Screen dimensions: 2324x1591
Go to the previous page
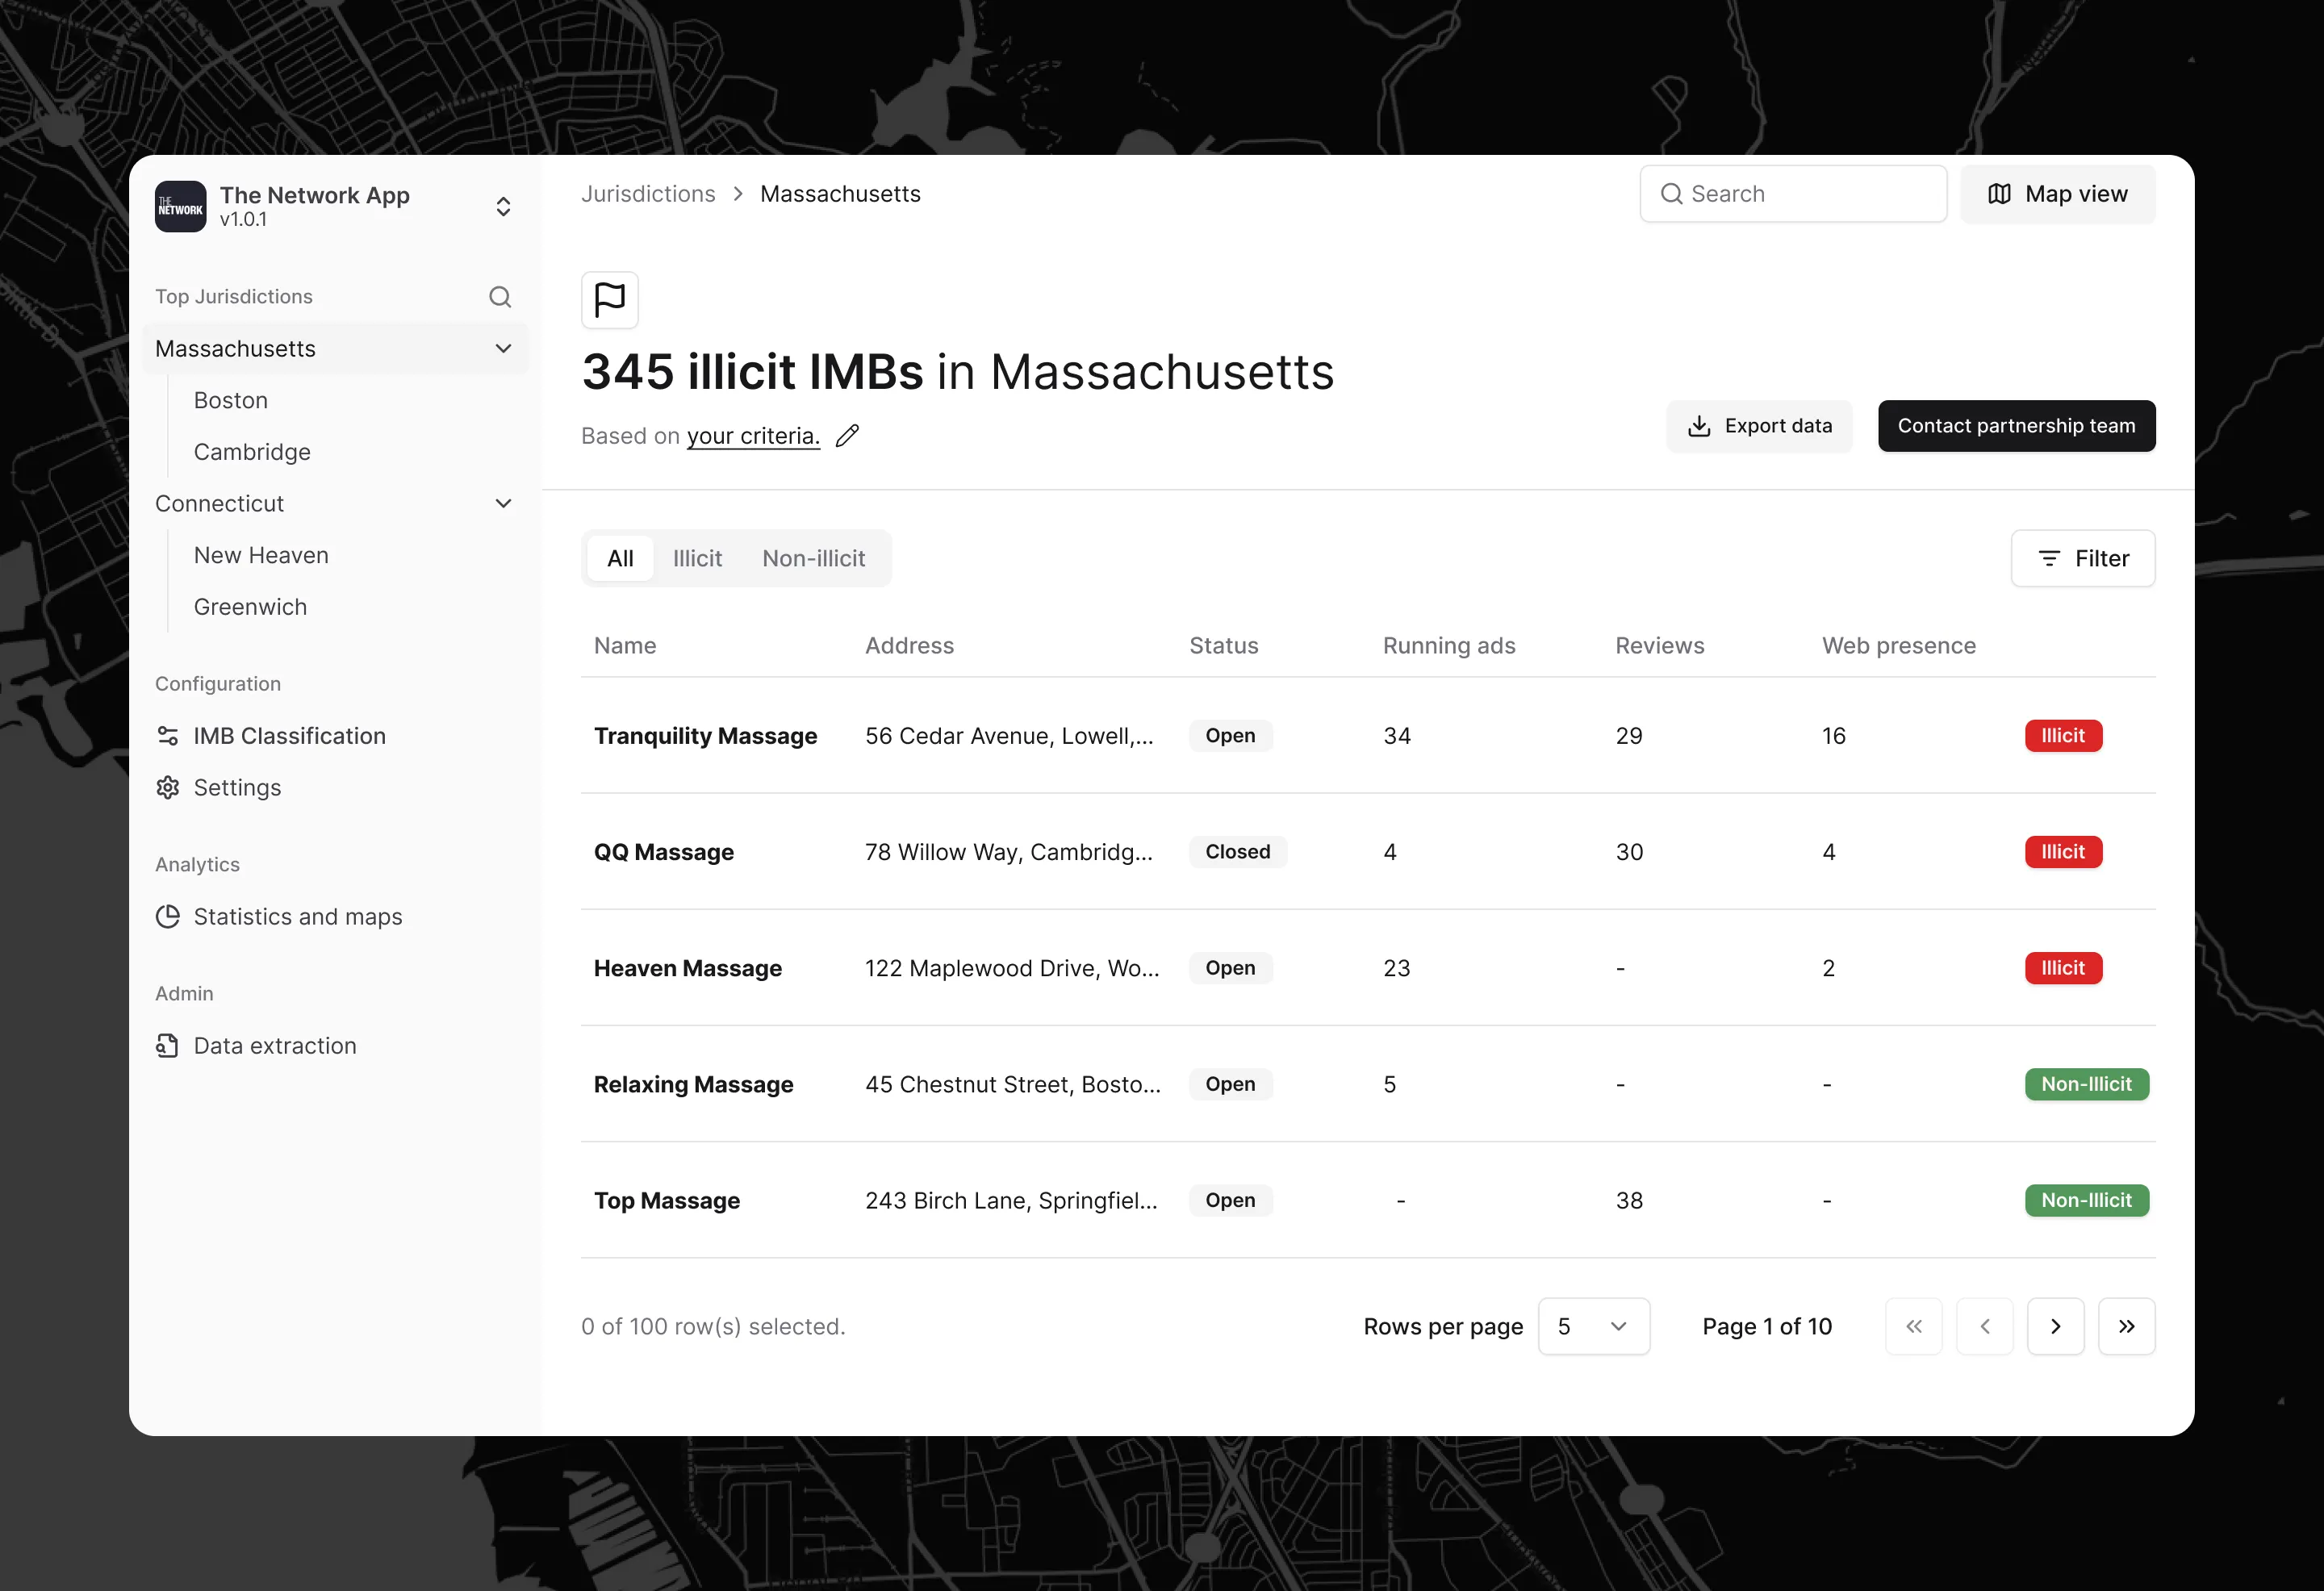click(1984, 1326)
